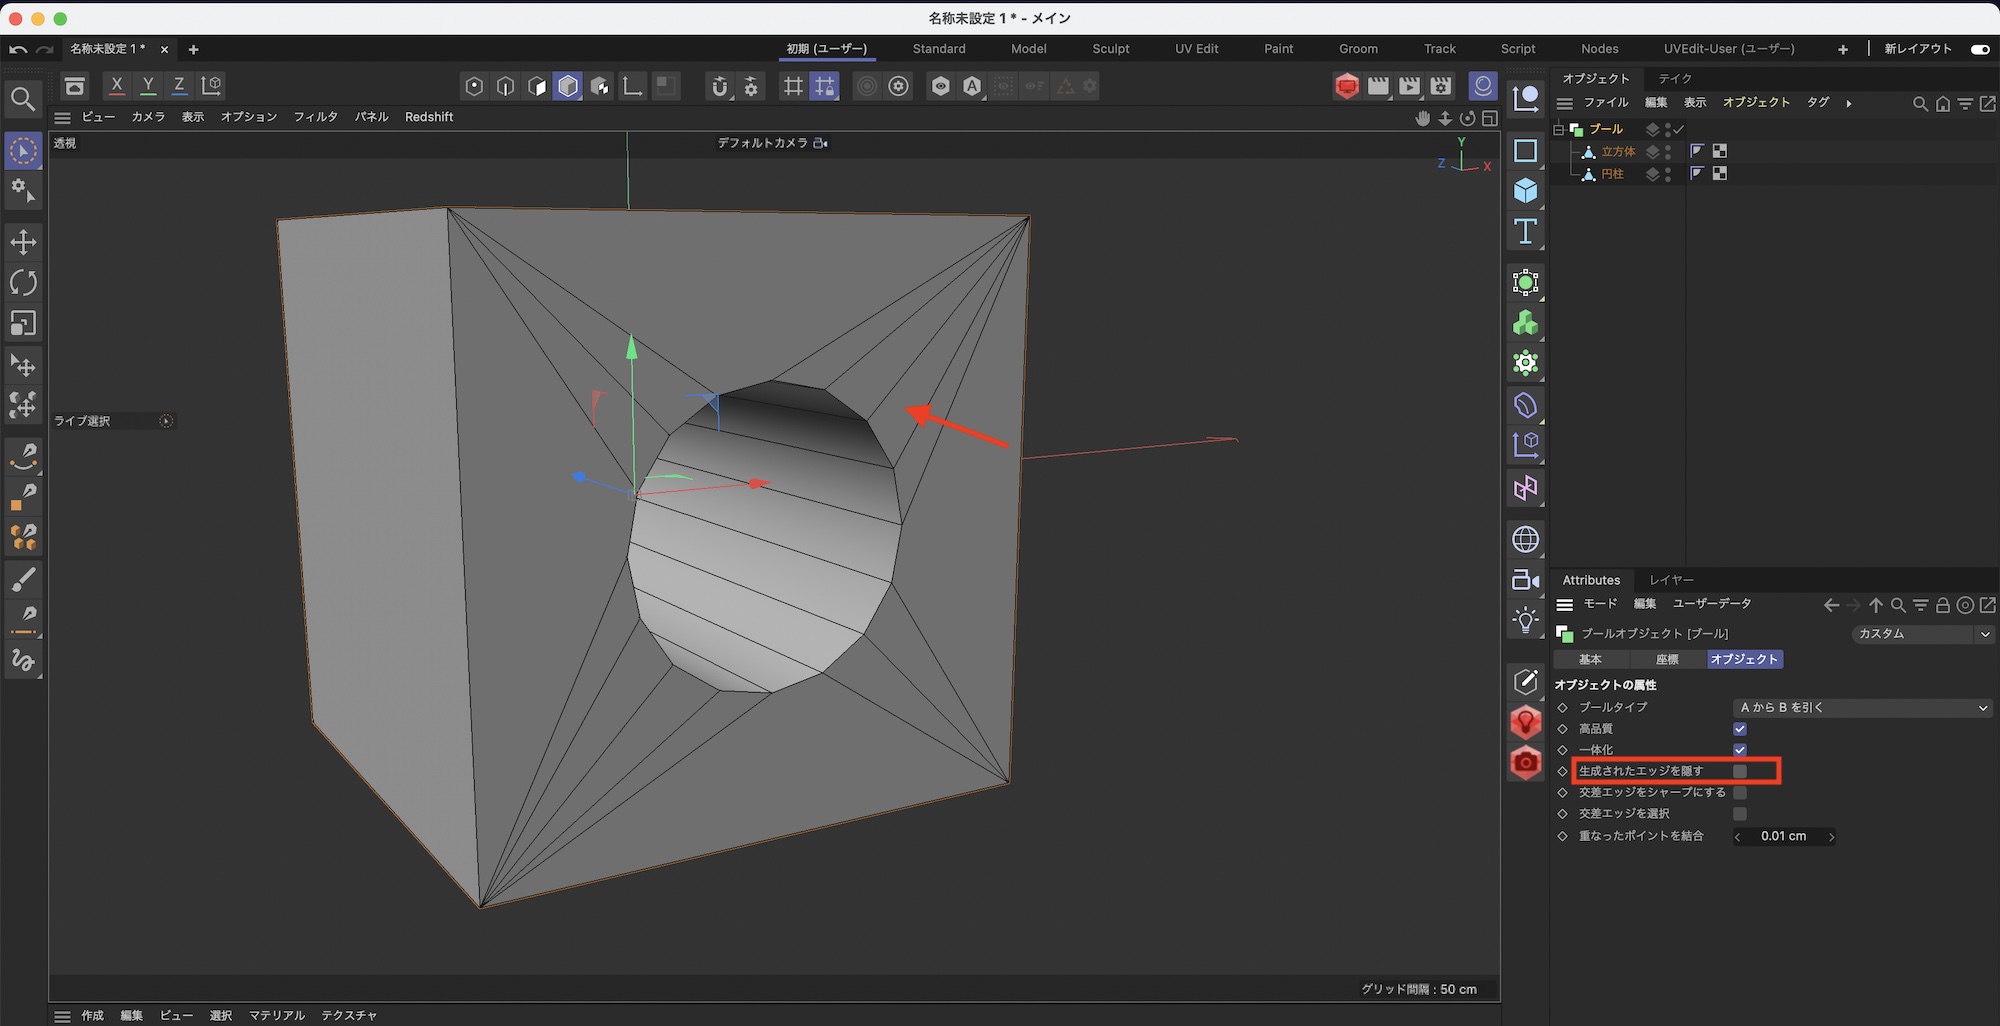Image resolution: width=2000 pixels, height=1026 pixels.
Task: Select the Scale tool in left toolbar
Action: (23, 324)
